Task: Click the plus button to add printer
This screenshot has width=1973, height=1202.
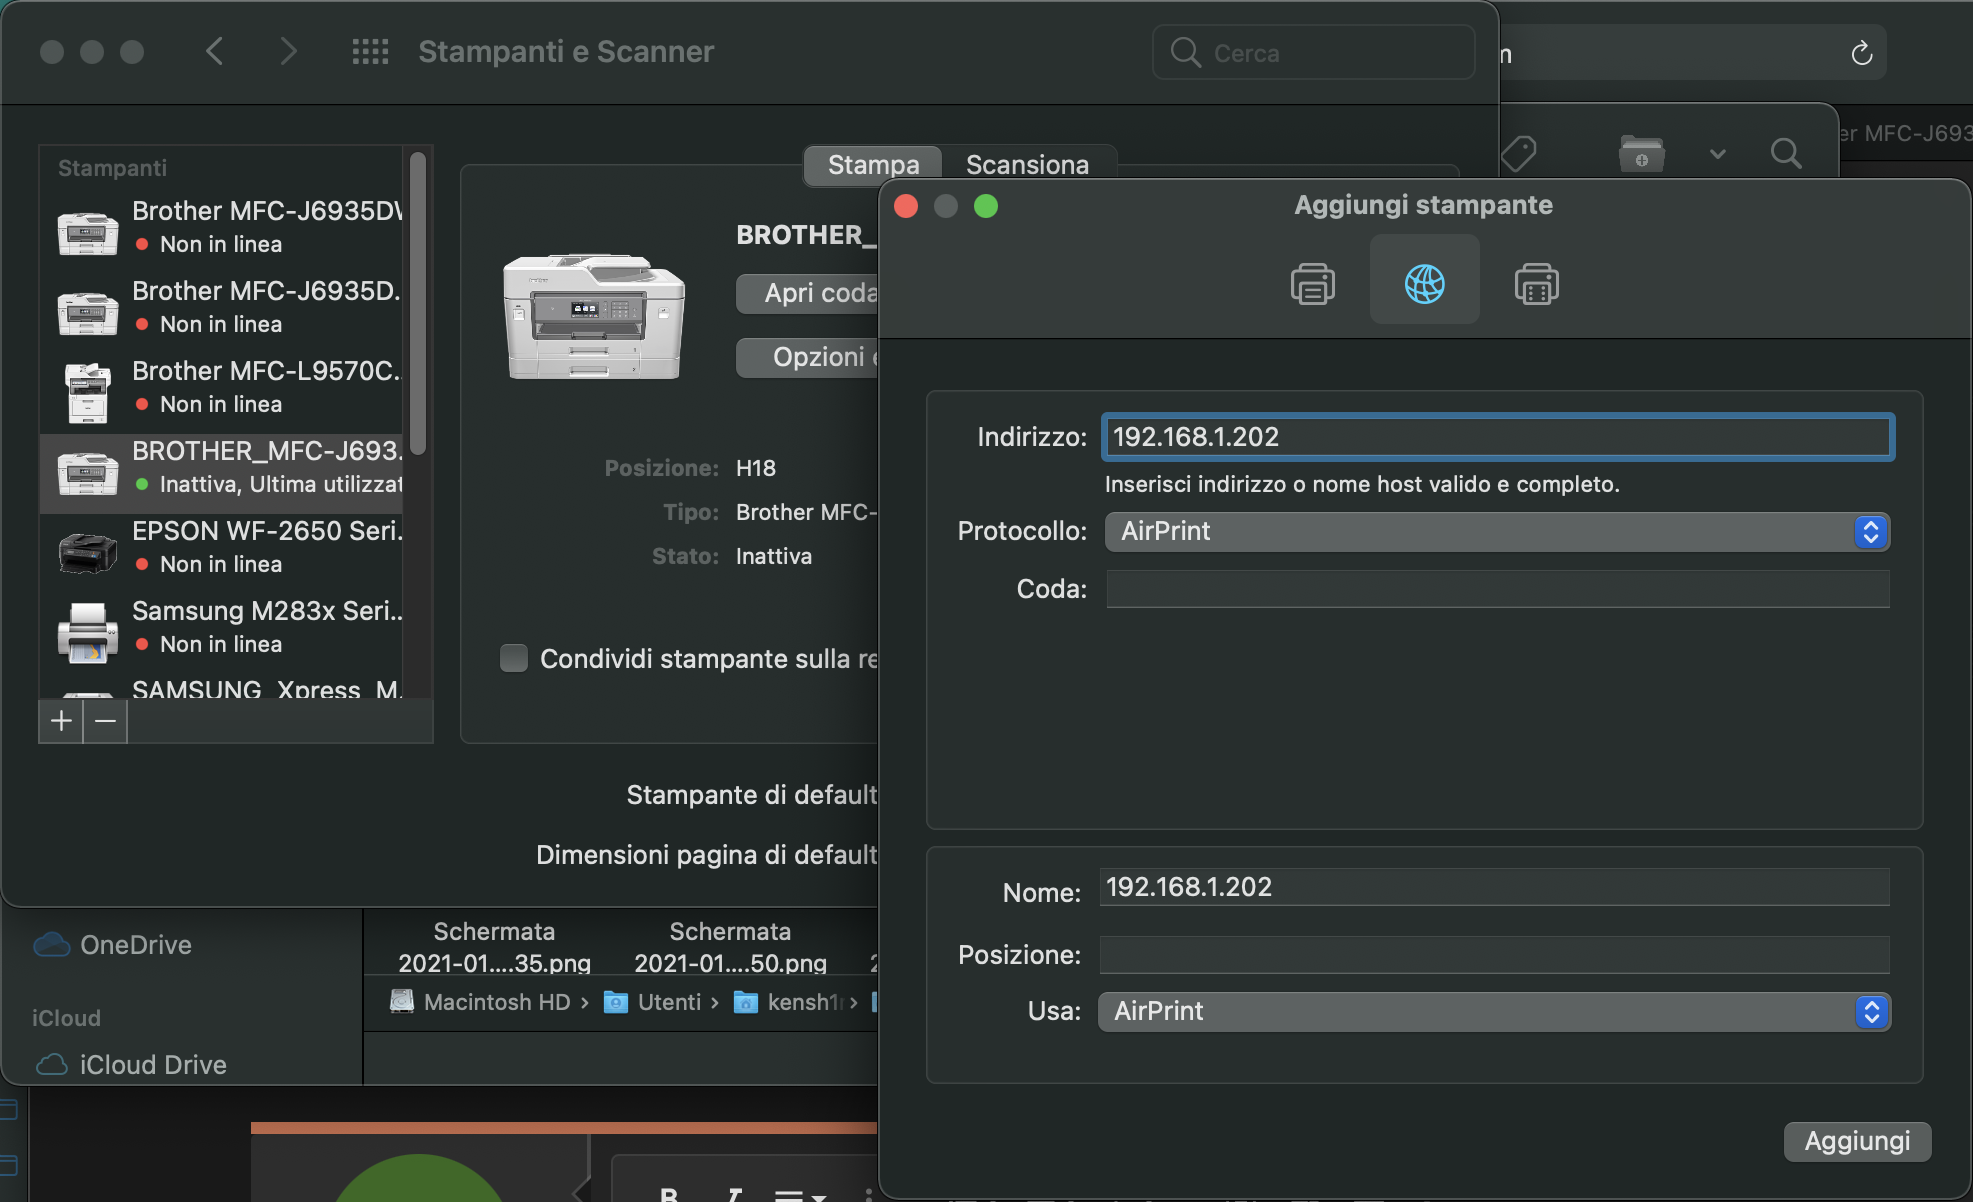Action: pyautogui.click(x=61, y=721)
